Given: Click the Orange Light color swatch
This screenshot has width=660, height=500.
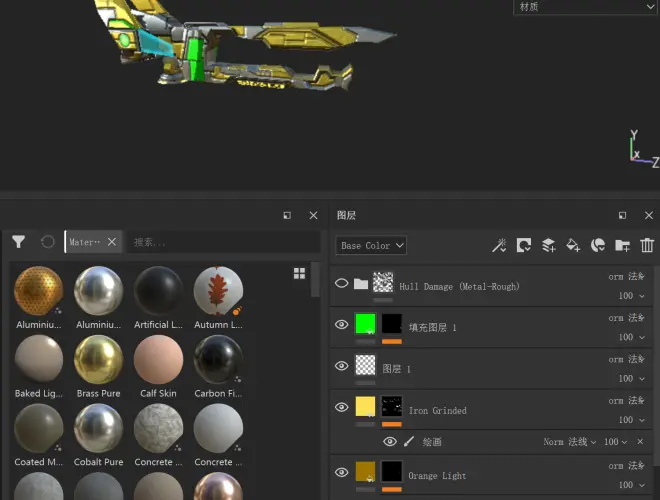Looking at the screenshot, I should 365,471.
